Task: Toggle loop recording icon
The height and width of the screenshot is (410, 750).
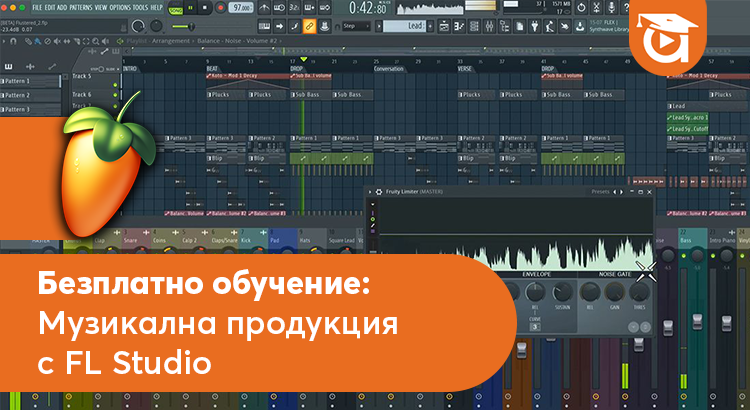Action: coord(324,8)
